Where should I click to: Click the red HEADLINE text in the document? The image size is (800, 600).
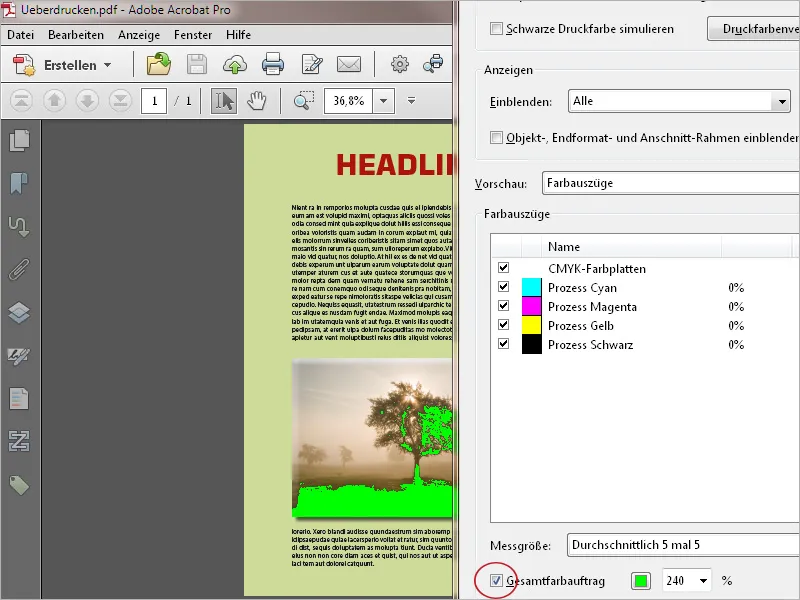tap(394, 165)
